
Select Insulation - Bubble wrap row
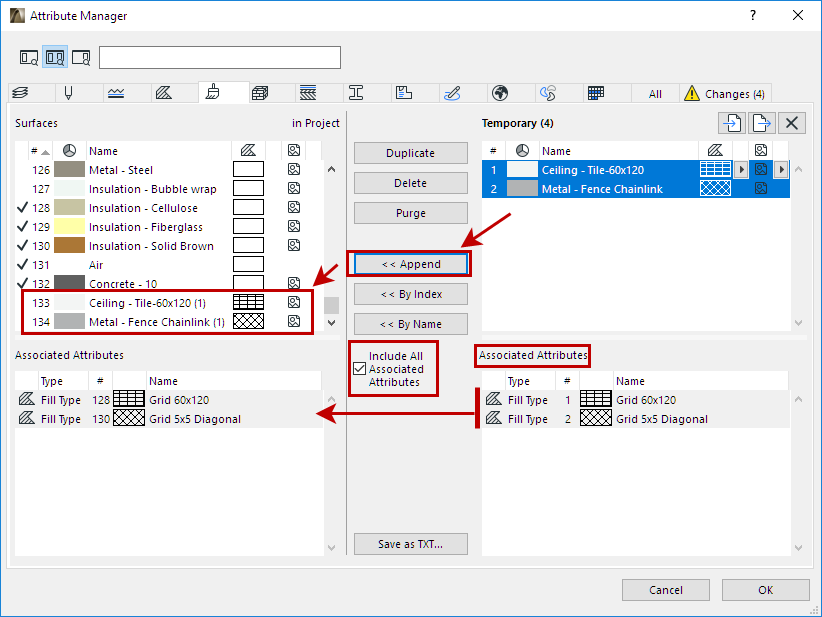pyautogui.click(x=168, y=189)
